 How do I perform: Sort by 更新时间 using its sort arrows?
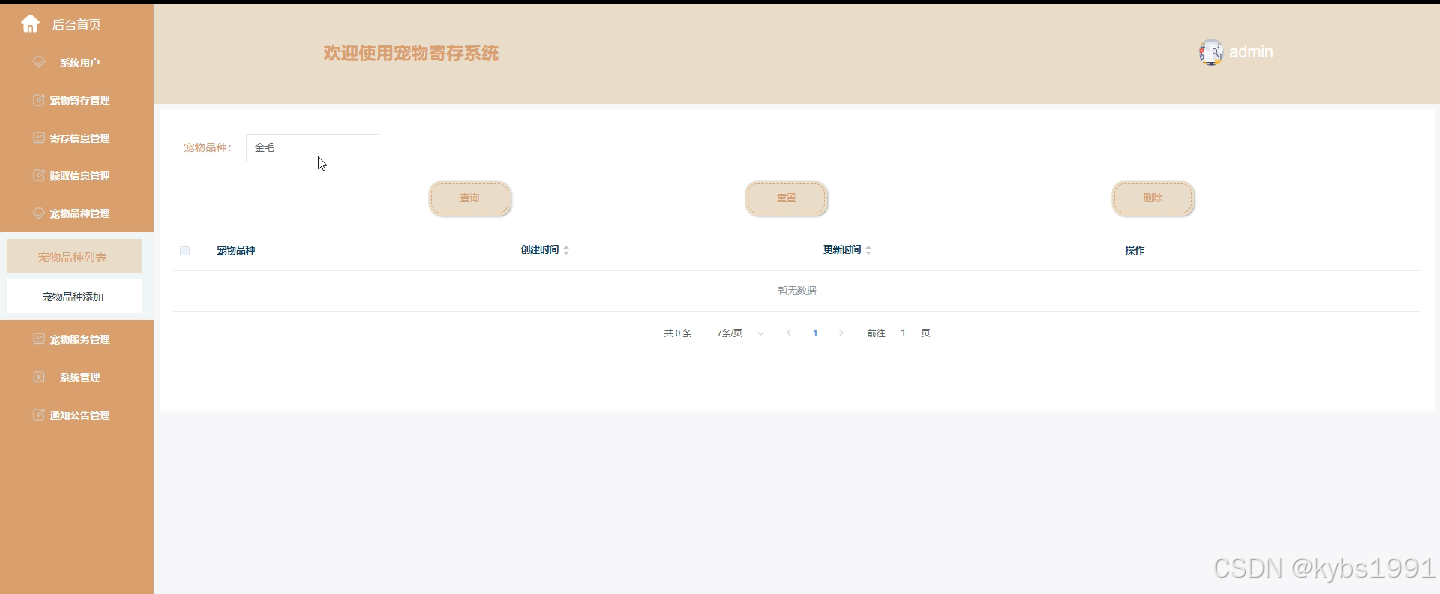tap(868, 250)
